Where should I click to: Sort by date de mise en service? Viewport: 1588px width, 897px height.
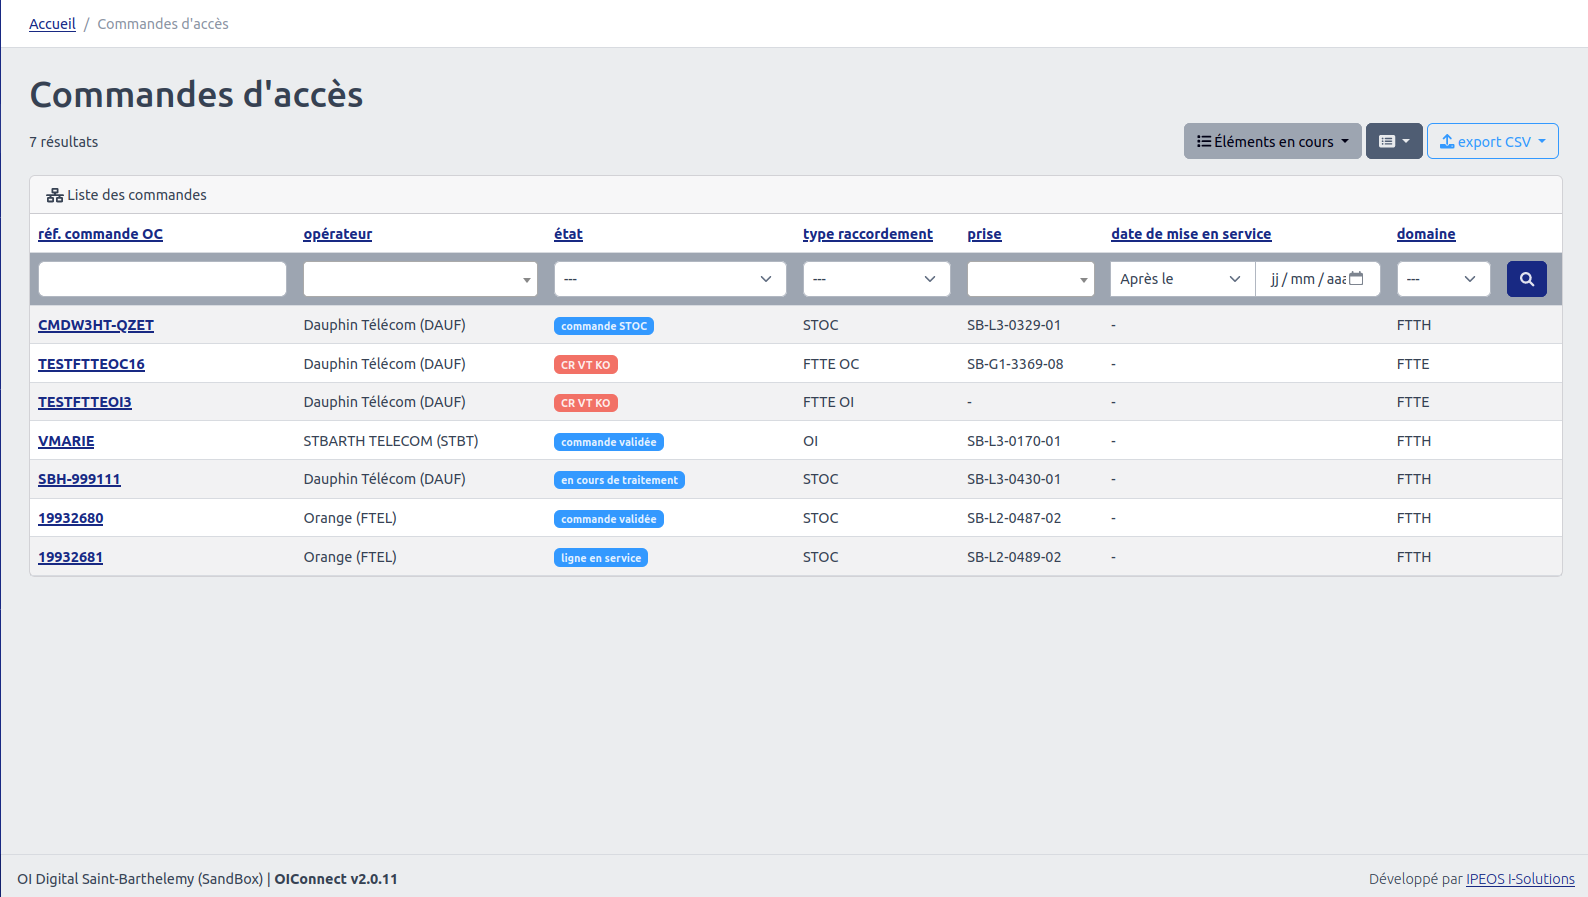(x=1190, y=234)
